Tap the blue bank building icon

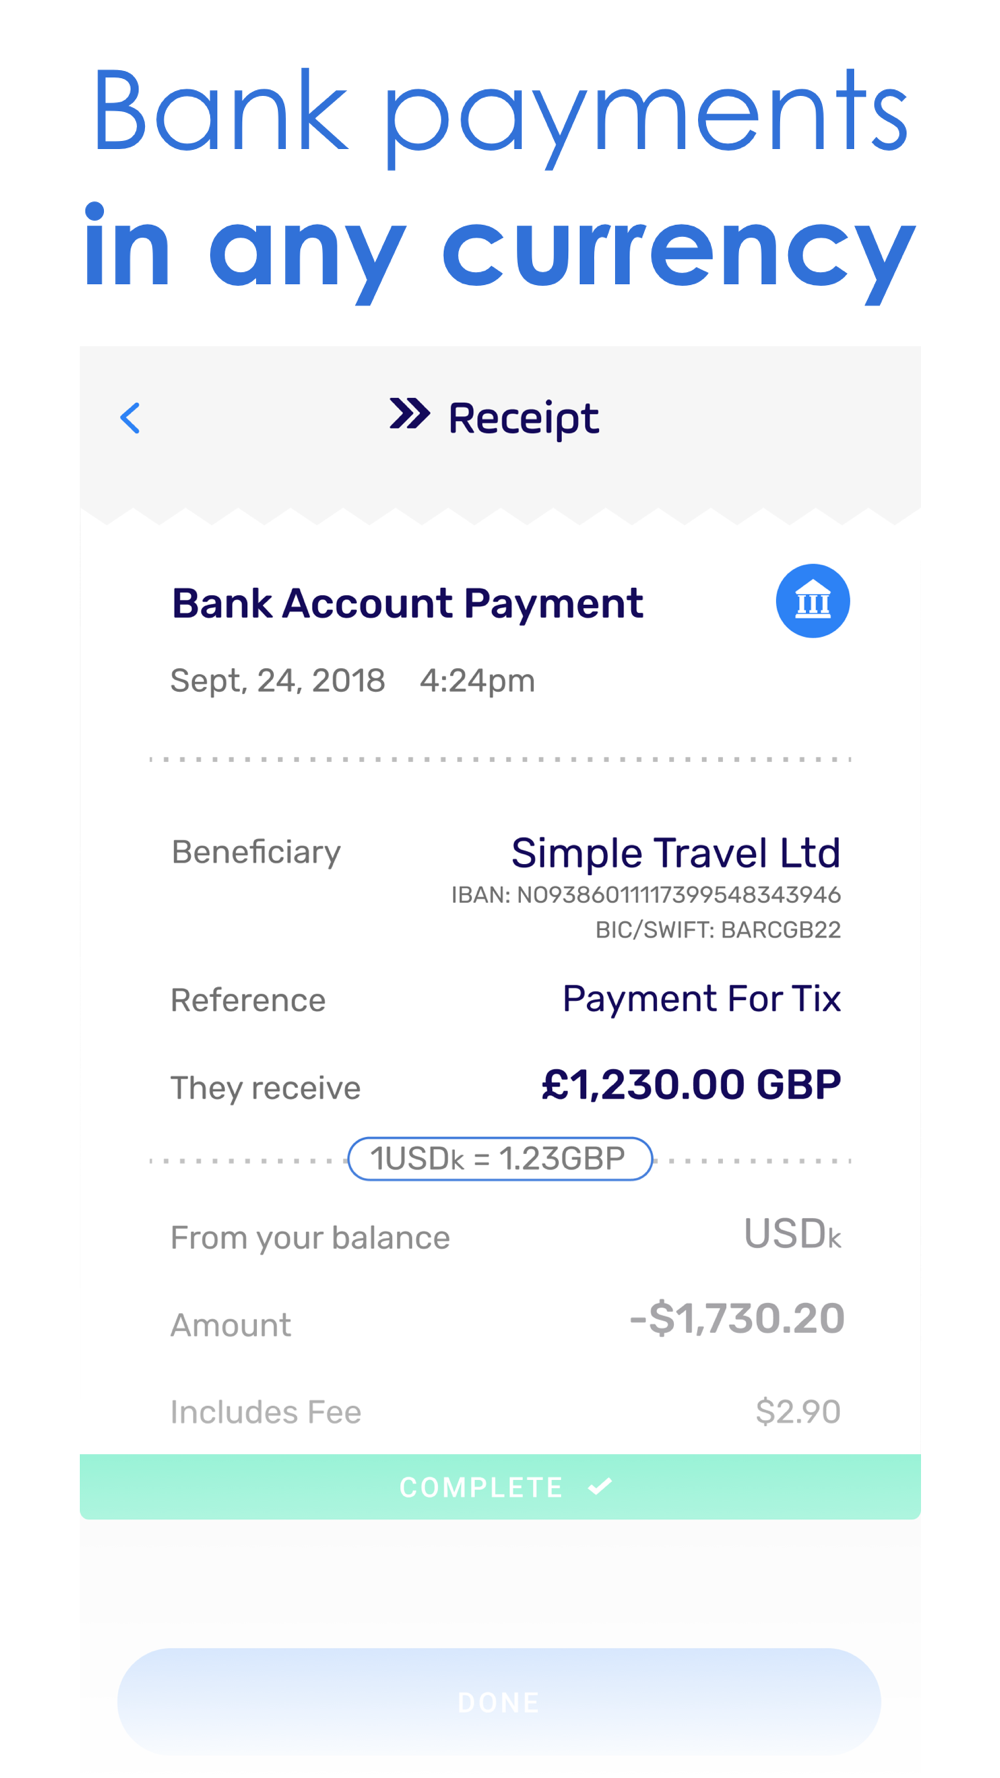point(813,601)
